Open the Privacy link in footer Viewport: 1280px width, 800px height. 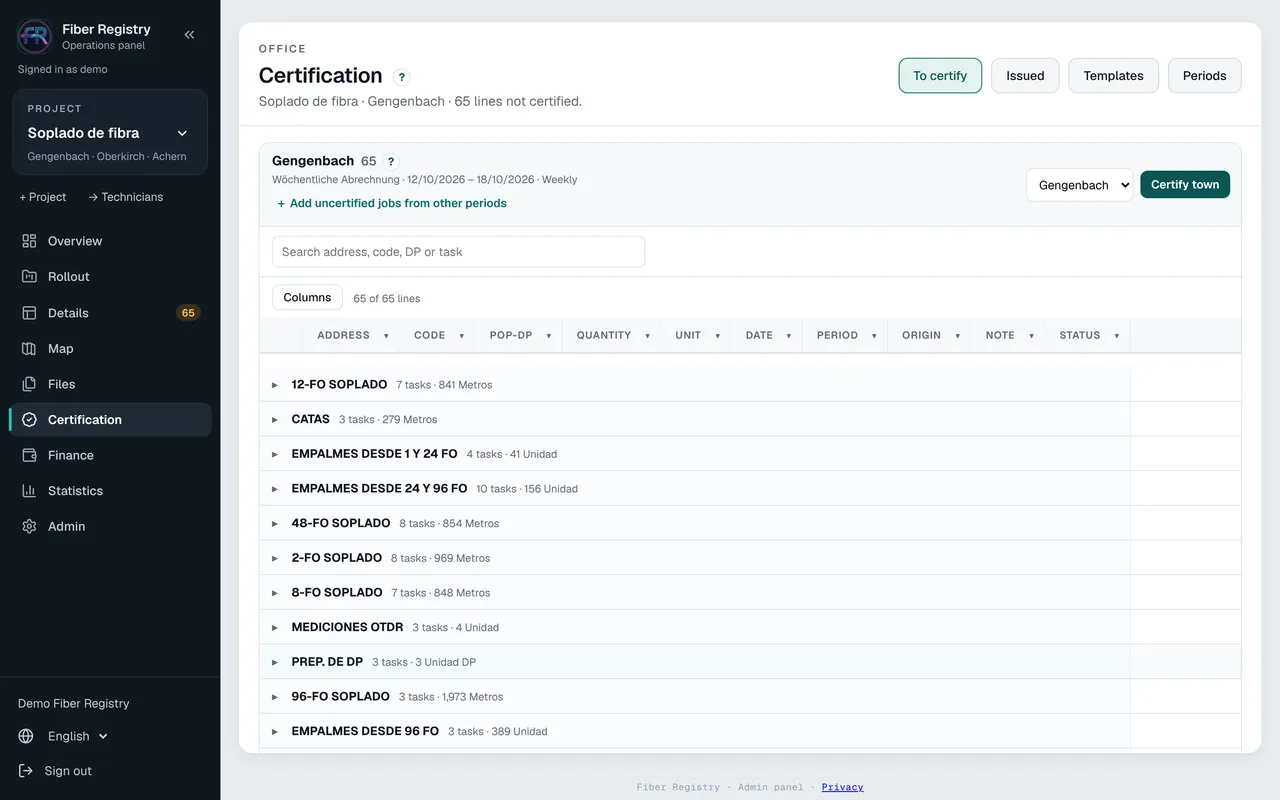(x=842, y=787)
